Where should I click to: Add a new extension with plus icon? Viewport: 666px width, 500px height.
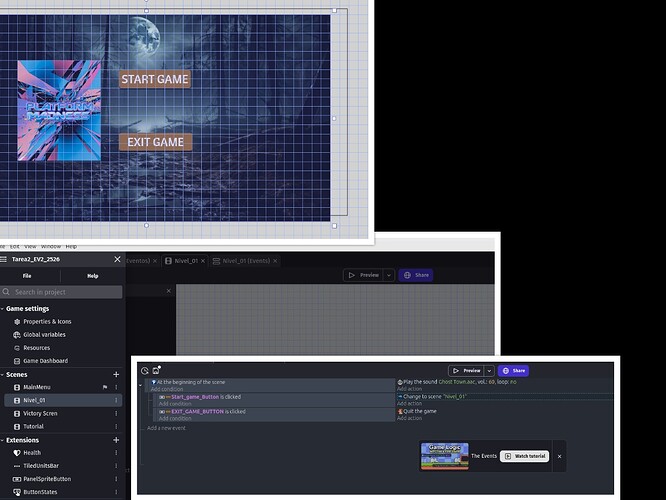pos(117,440)
